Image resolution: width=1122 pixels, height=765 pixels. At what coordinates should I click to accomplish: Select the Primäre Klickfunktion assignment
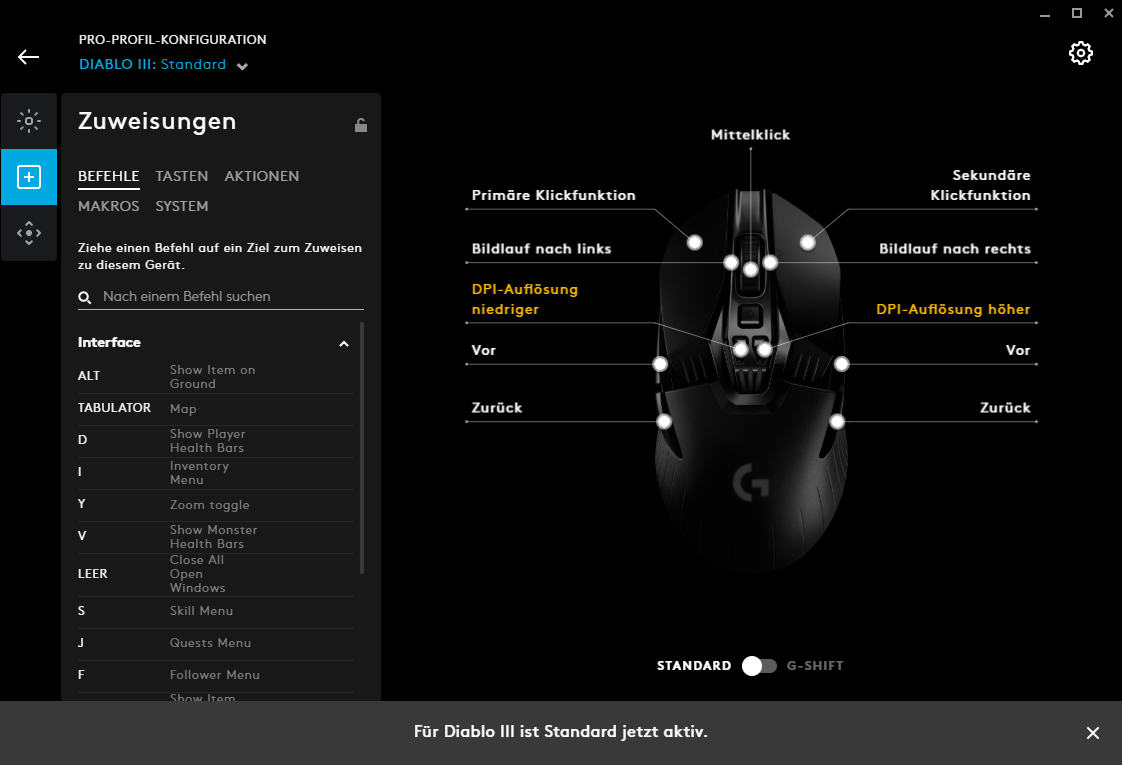[x=553, y=195]
